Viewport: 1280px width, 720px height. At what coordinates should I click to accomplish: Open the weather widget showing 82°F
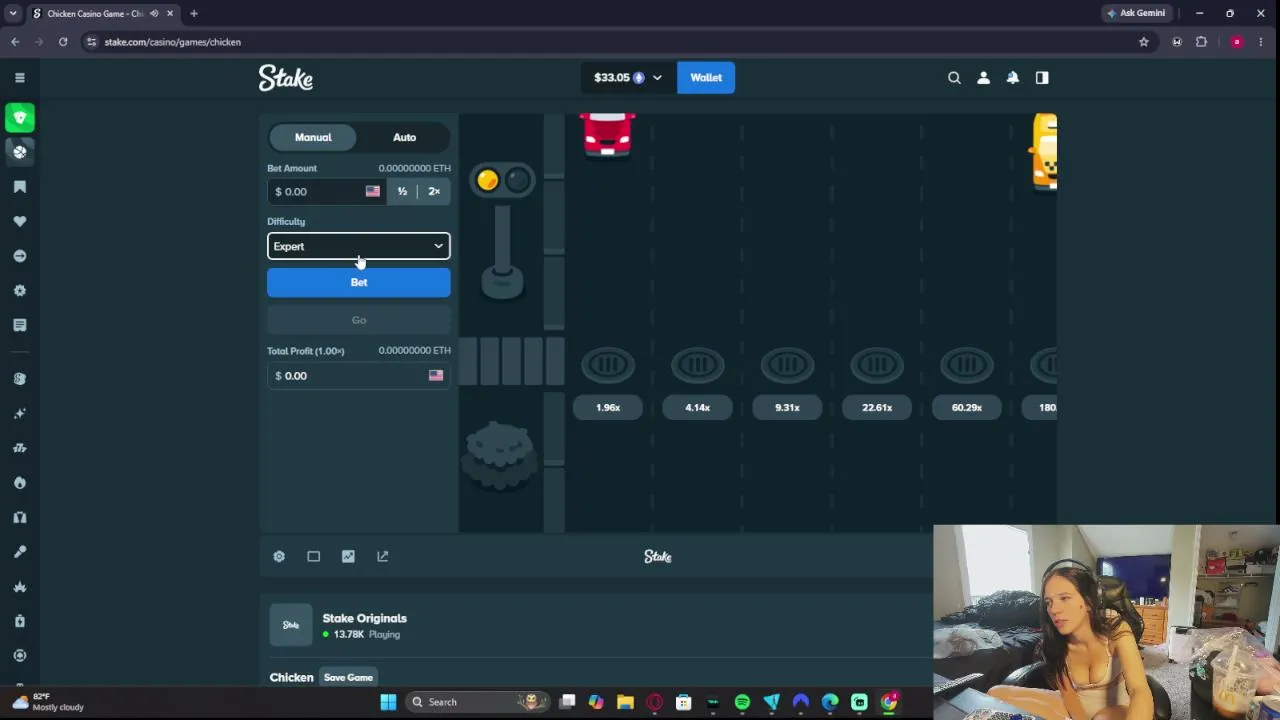pos(48,702)
